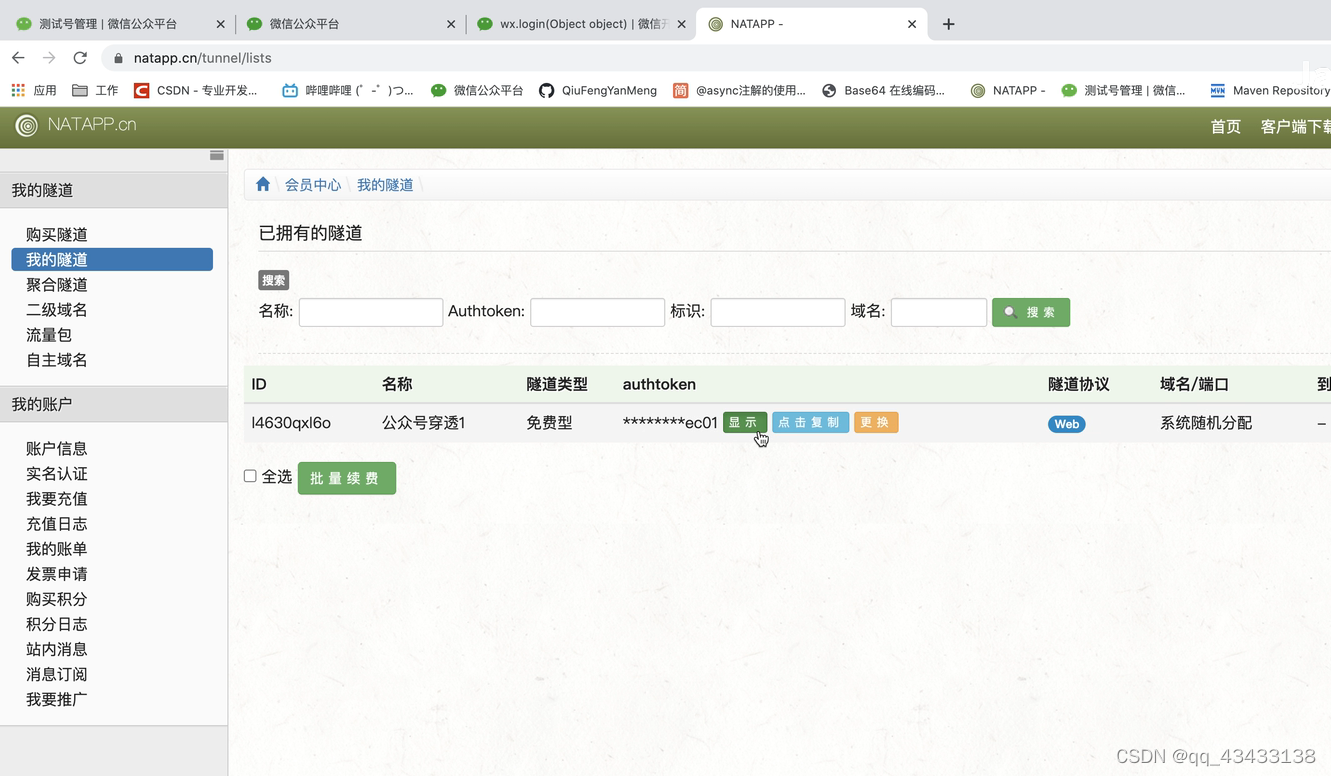Open 购买积分 in sidebar
The height and width of the screenshot is (776, 1331).
tap(57, 598)
